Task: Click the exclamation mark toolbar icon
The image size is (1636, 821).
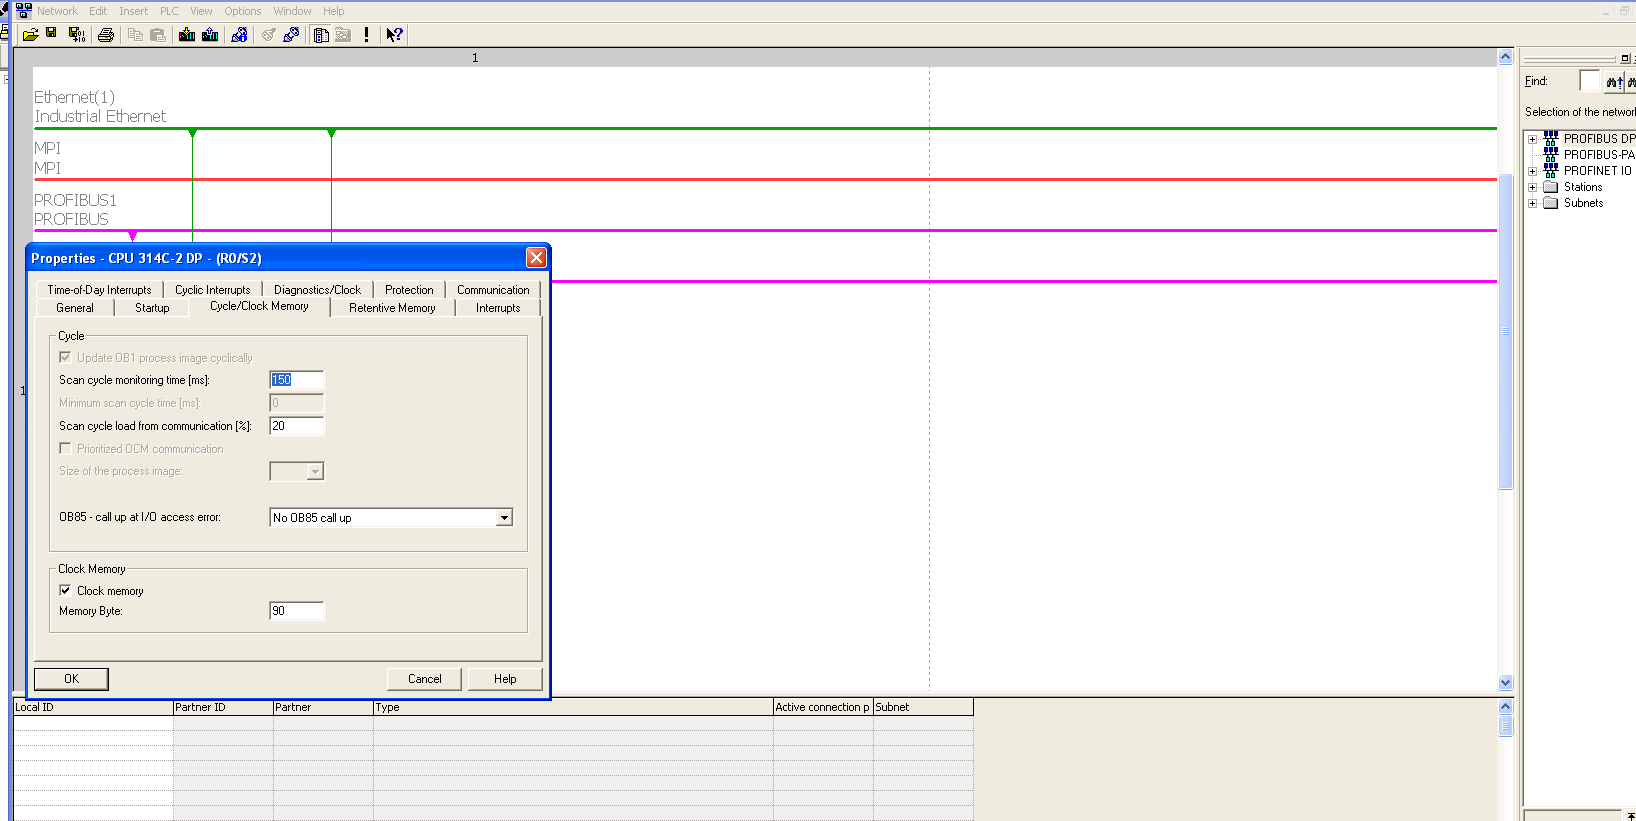Action: pyautogui.click(x=366, y=34)
